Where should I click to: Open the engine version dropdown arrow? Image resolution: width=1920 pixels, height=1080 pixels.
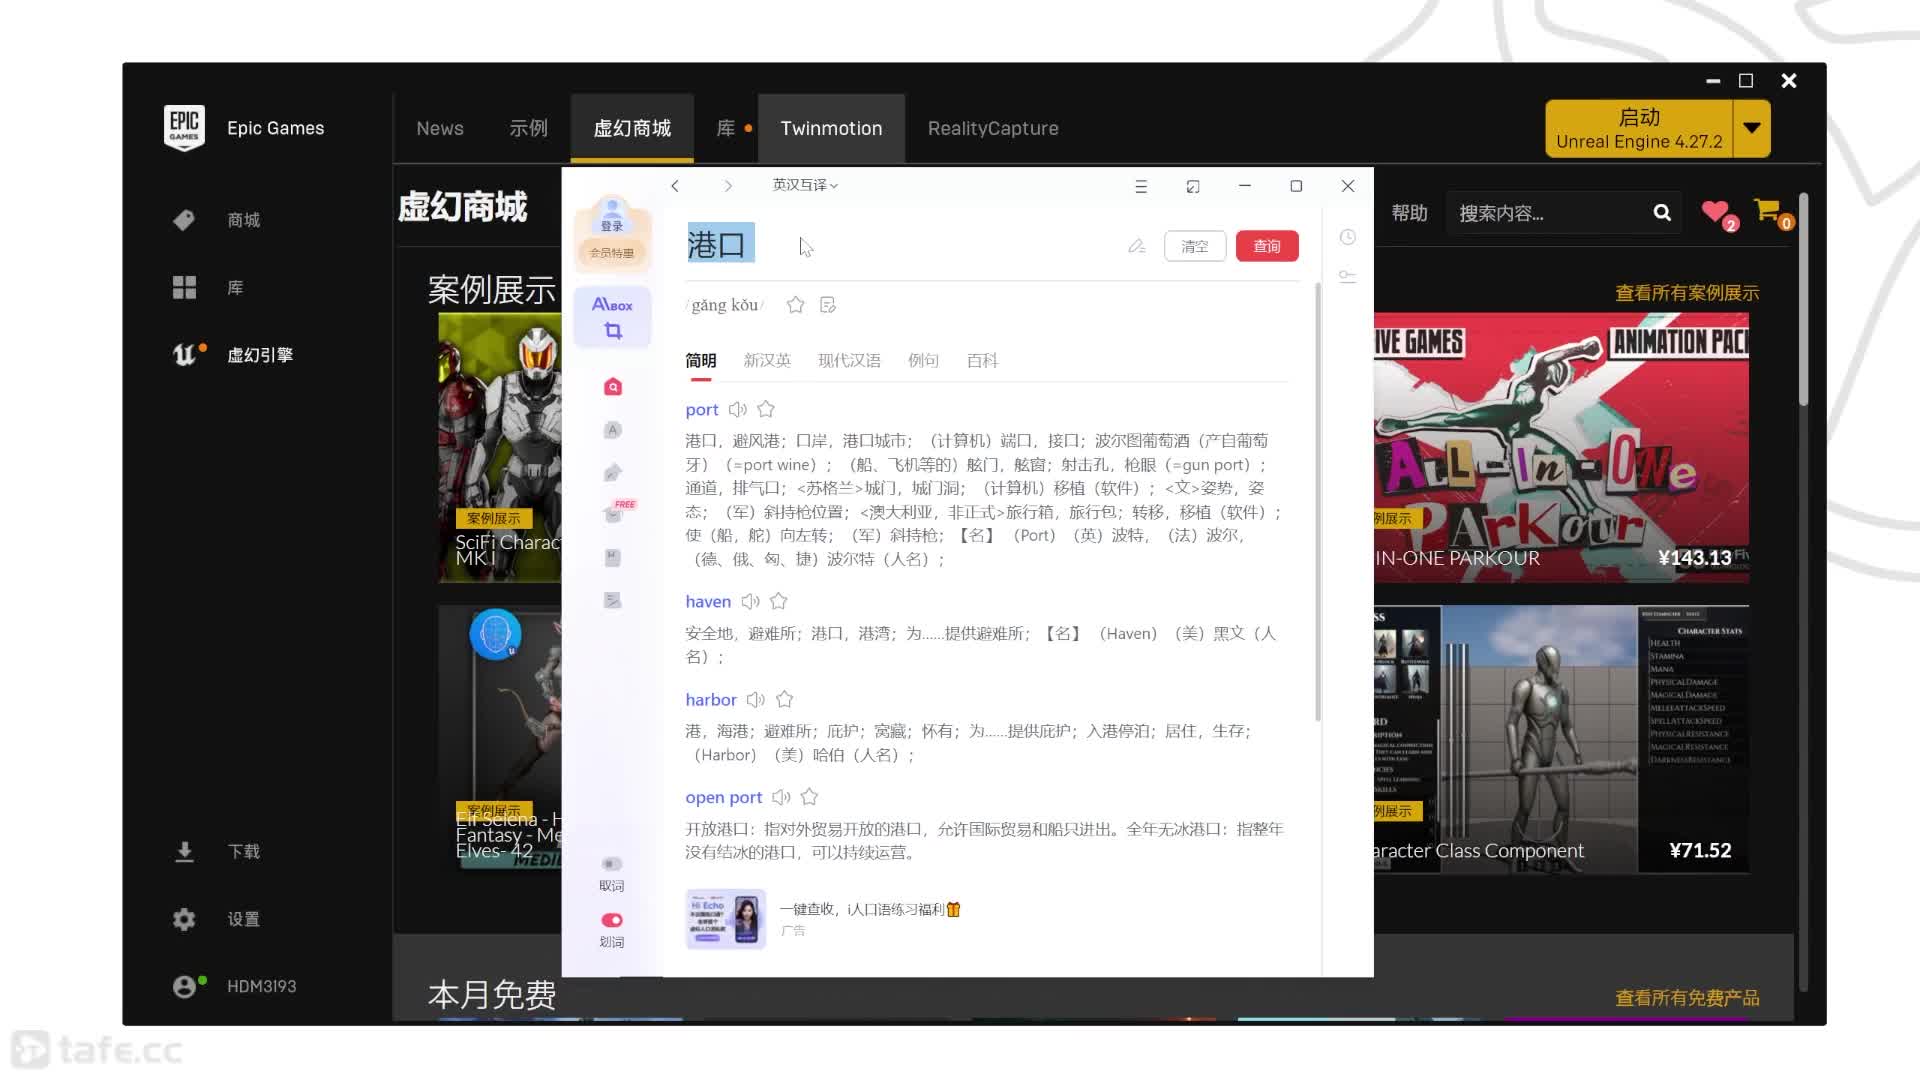[x=1752, y=128]
